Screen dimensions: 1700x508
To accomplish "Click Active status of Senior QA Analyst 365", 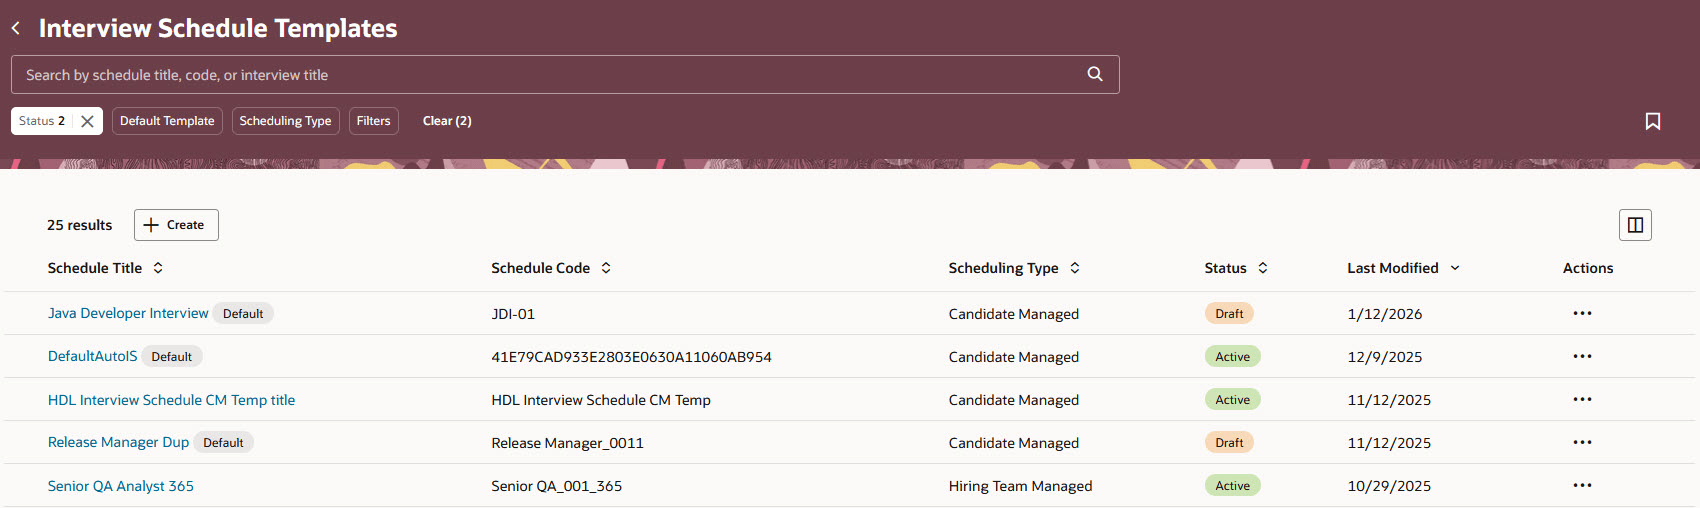I will pos(1233,485).
